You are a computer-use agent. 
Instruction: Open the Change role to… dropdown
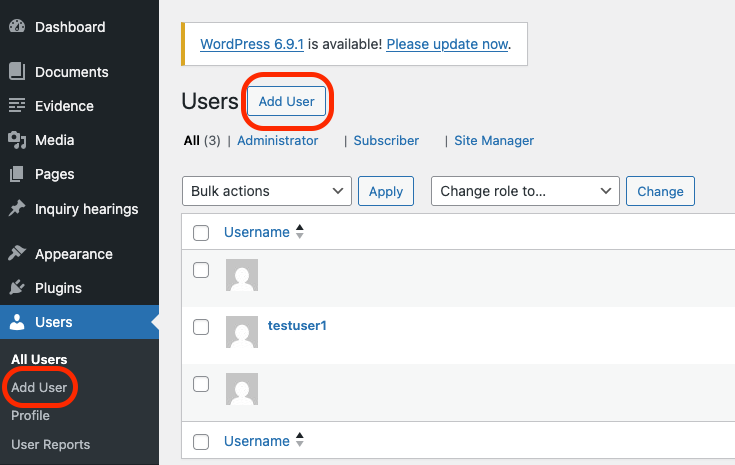pos(525,191)
